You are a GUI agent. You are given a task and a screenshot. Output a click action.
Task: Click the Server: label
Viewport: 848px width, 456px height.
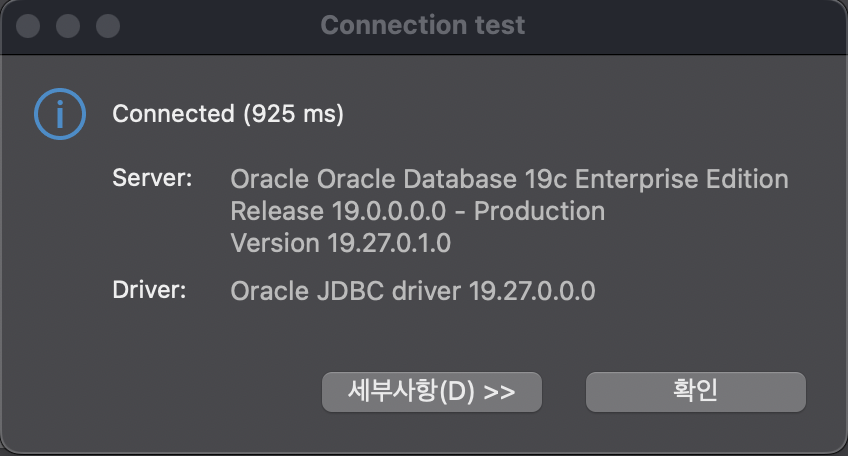[152, 178]
